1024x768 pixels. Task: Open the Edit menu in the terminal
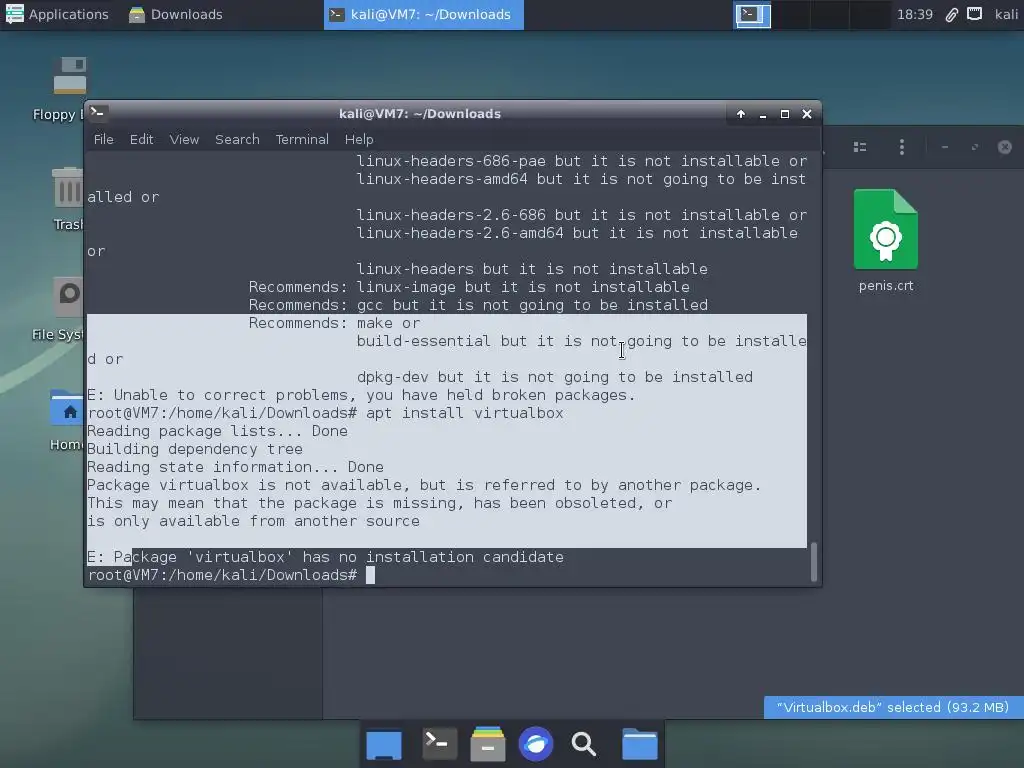[141, 139]
